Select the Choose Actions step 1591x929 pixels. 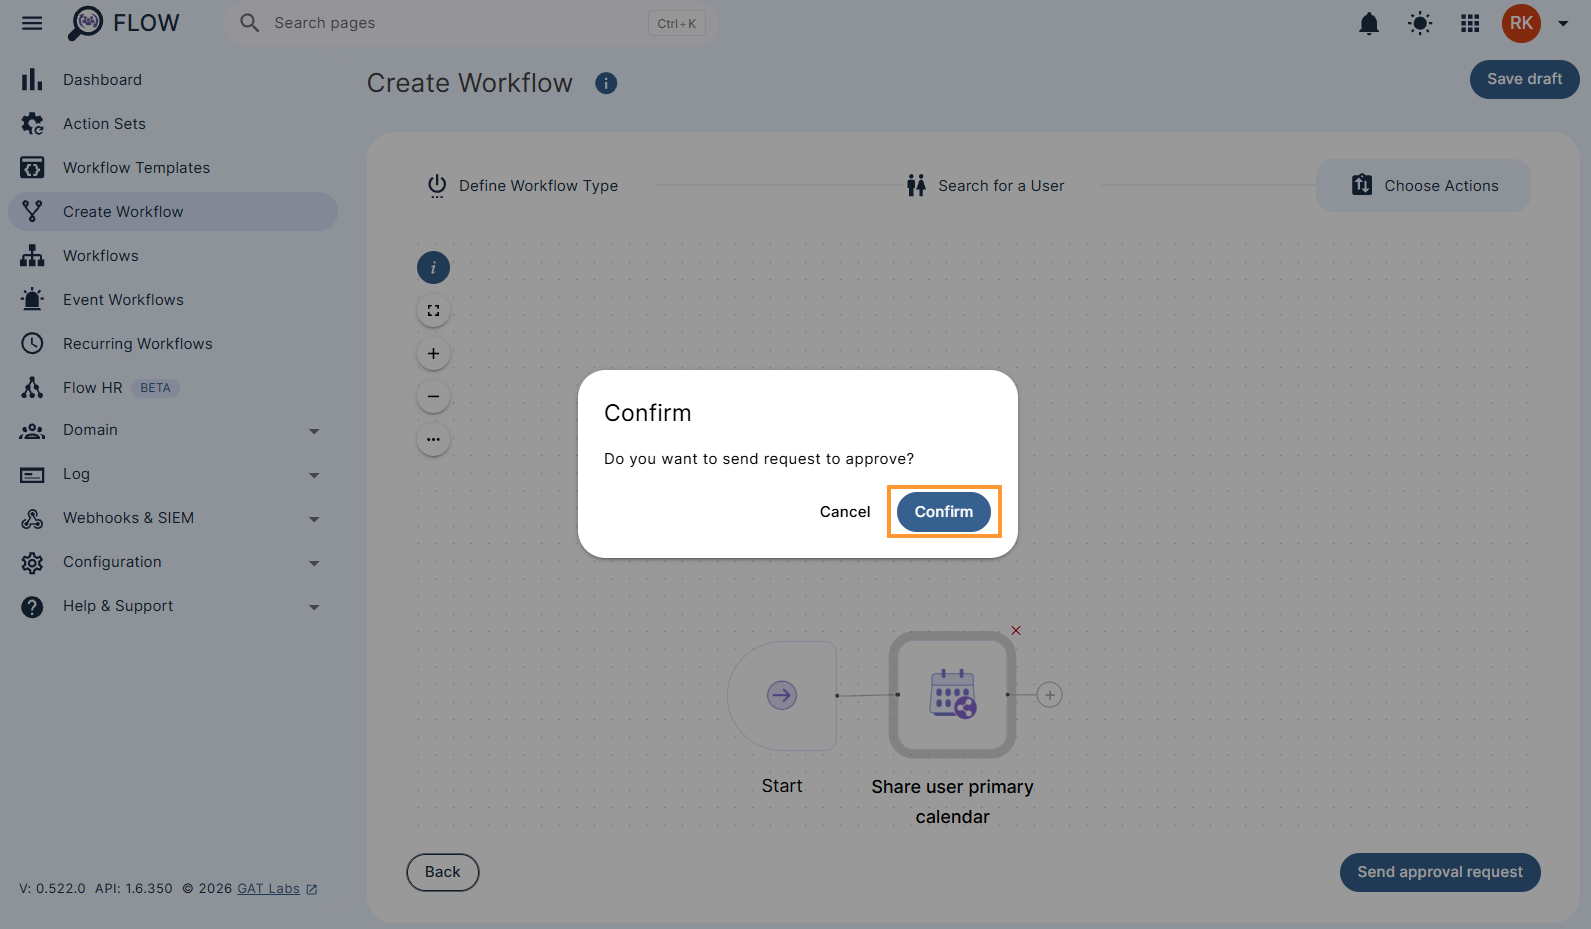[x=1423, y=186]
